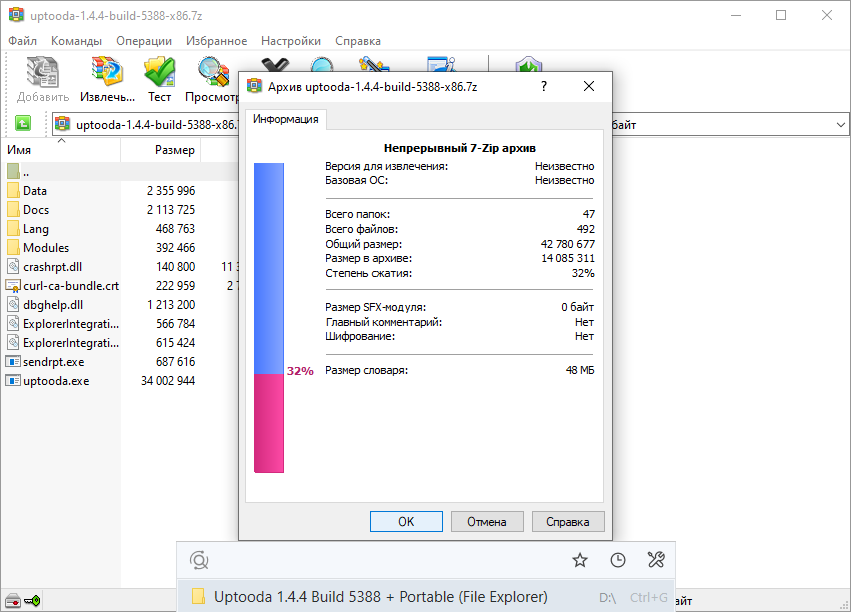Click the parent folder '..' icon
Image resolution: width=851 pixels, height=612 pixels.
tap(14, 171)
